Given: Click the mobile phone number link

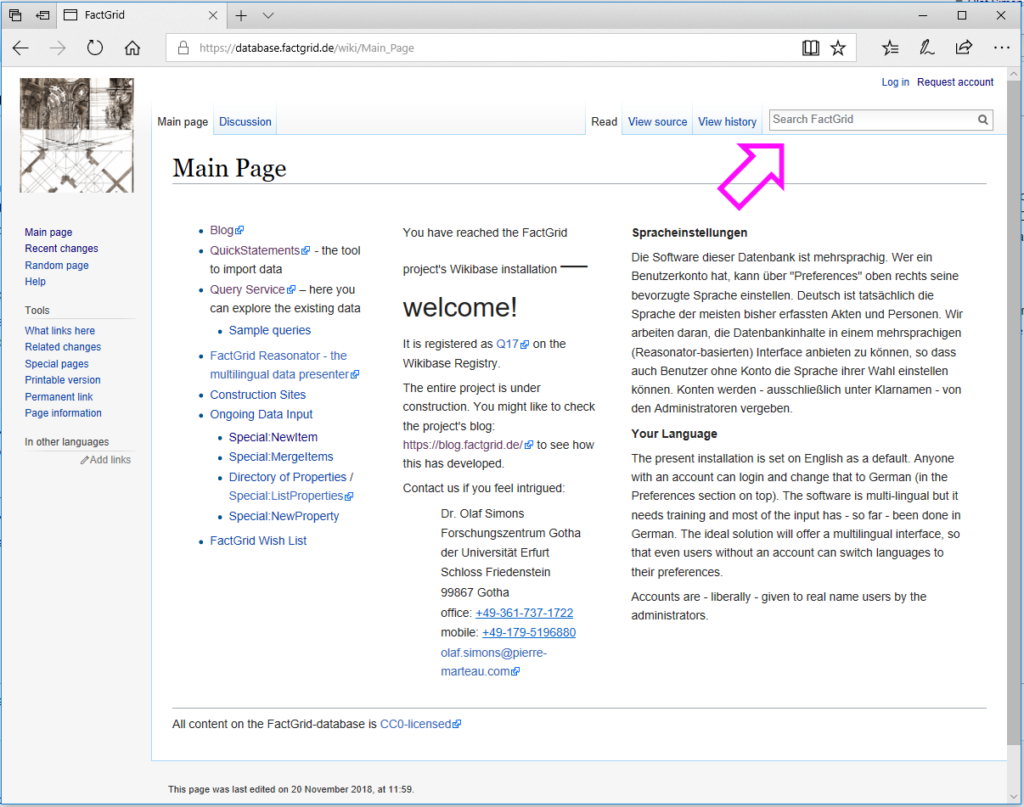Looking at the screenshot, I should click(529, 633).
